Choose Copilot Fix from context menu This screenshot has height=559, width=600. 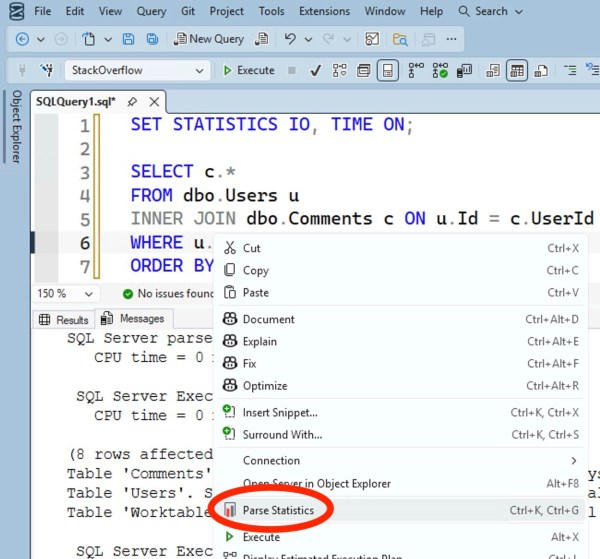point(401,363)
